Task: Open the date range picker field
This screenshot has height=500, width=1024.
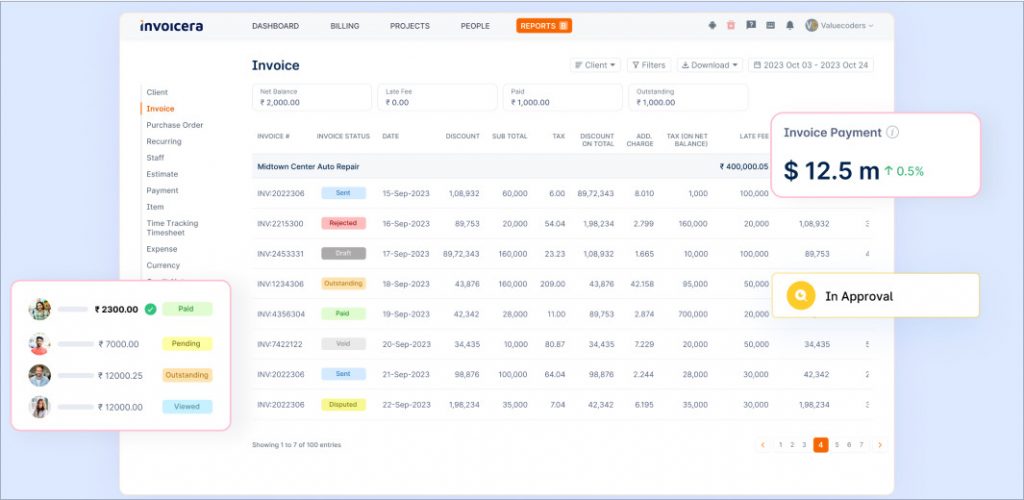Action: pos(811,65)
